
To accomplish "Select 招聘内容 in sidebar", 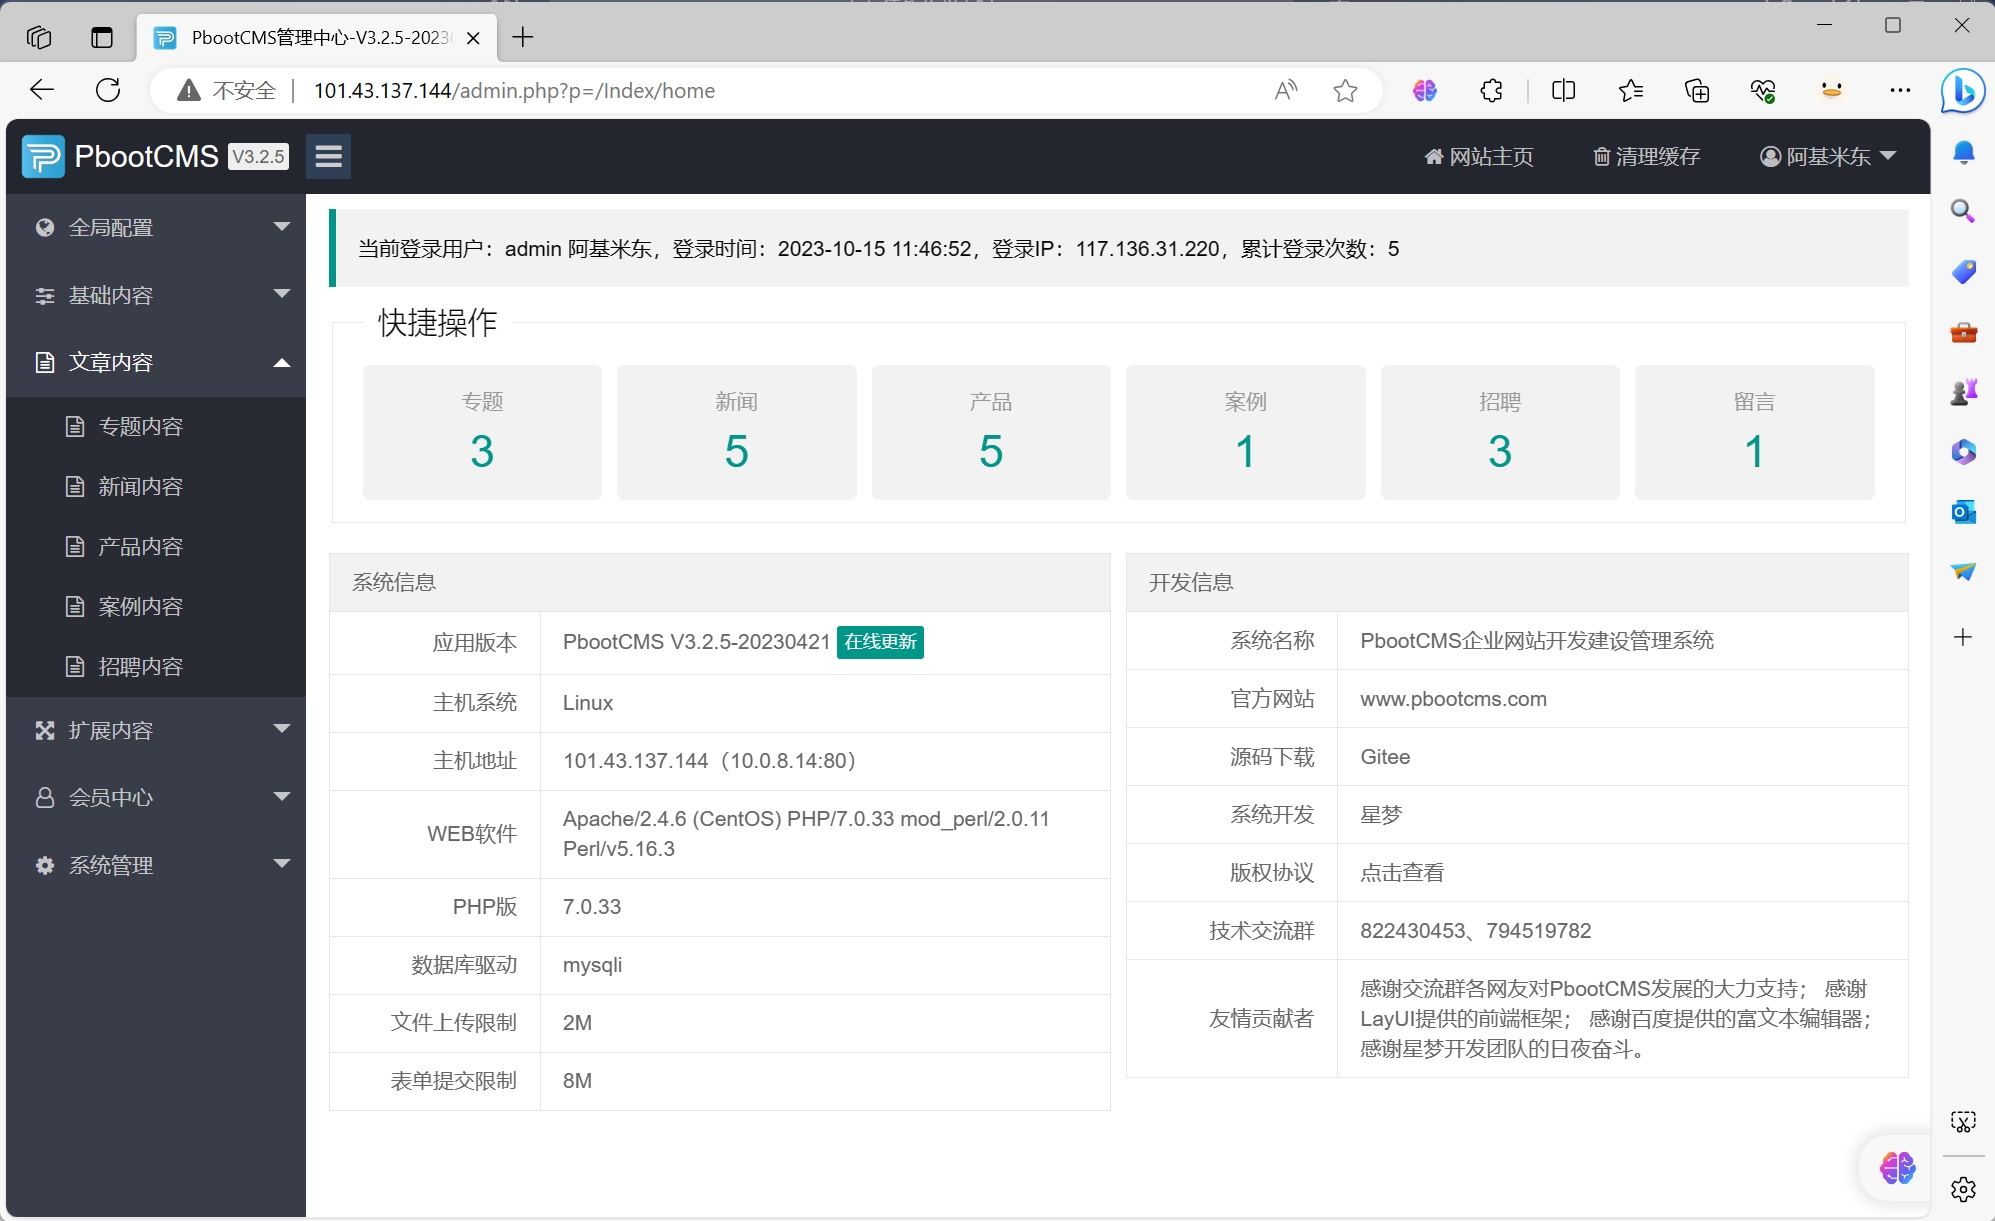I will click(x=140, y=666).
